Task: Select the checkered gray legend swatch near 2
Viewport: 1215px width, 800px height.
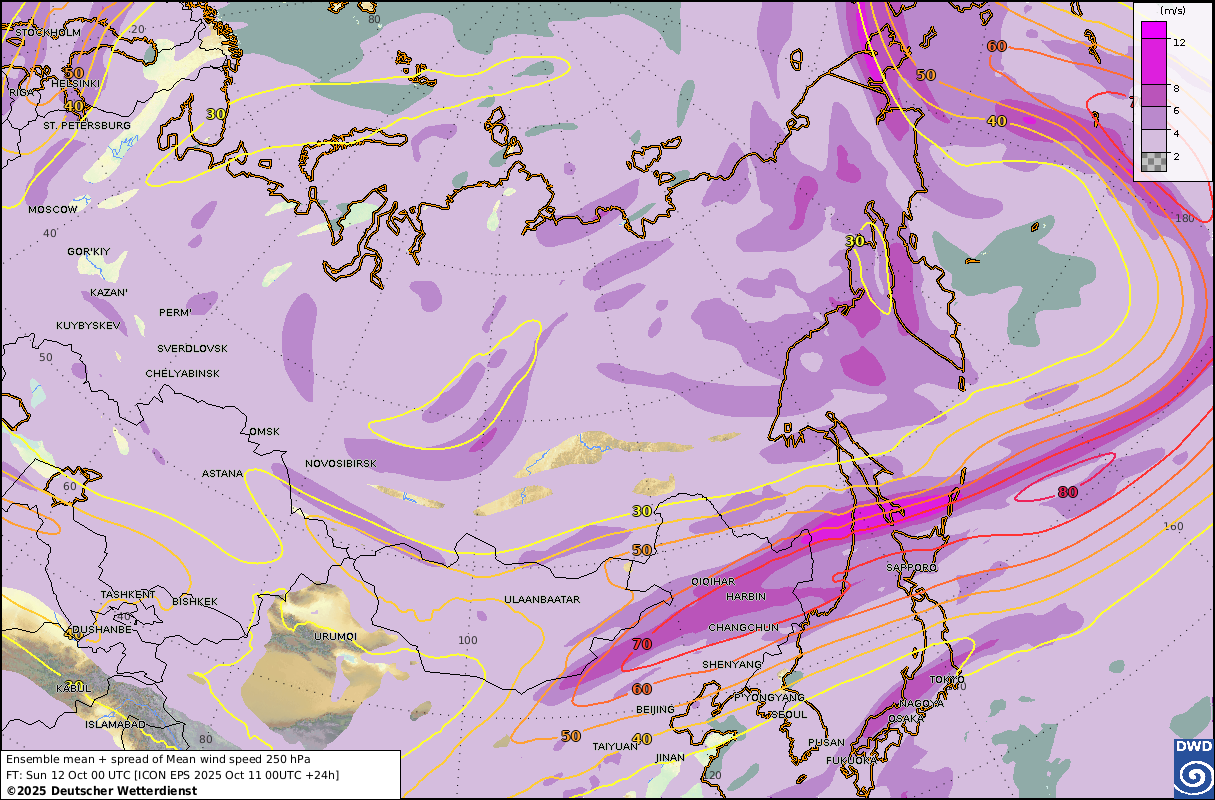Action: [x=1153, y=161]
